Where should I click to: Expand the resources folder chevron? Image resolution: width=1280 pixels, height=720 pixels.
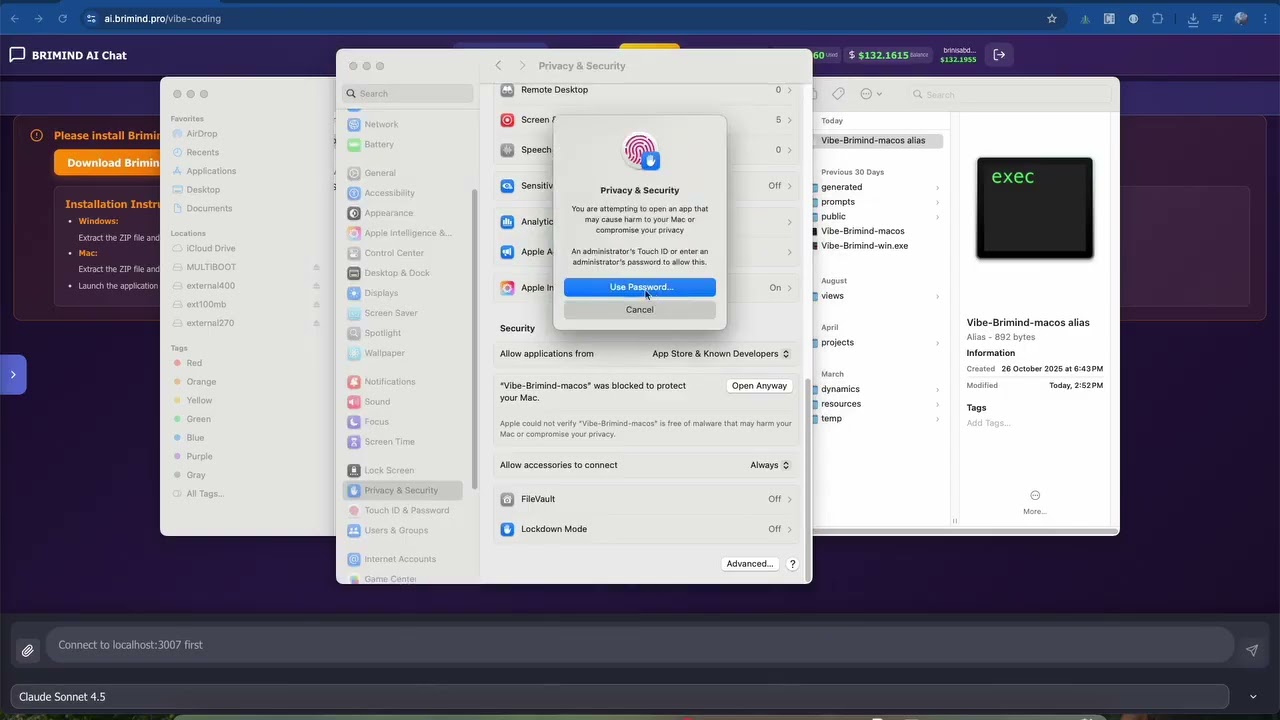(x=937, y=404)
